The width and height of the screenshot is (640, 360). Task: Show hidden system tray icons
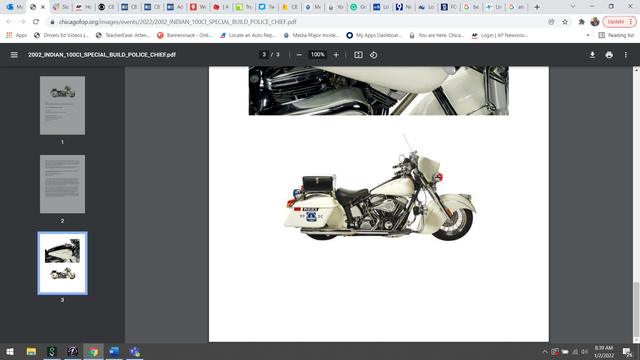(x=544, y=351)
